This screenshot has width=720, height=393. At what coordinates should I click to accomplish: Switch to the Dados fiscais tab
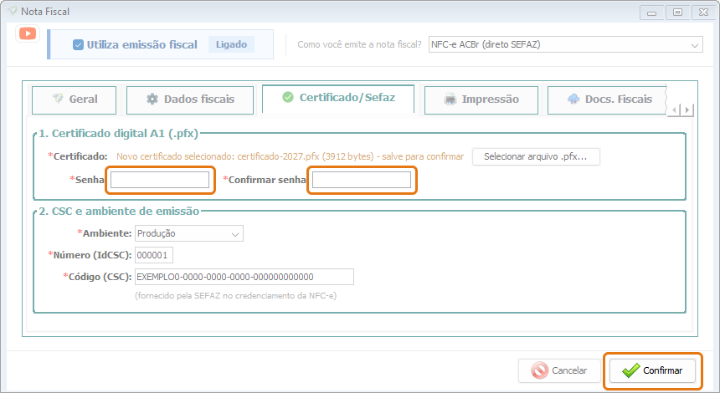(190, 100)
